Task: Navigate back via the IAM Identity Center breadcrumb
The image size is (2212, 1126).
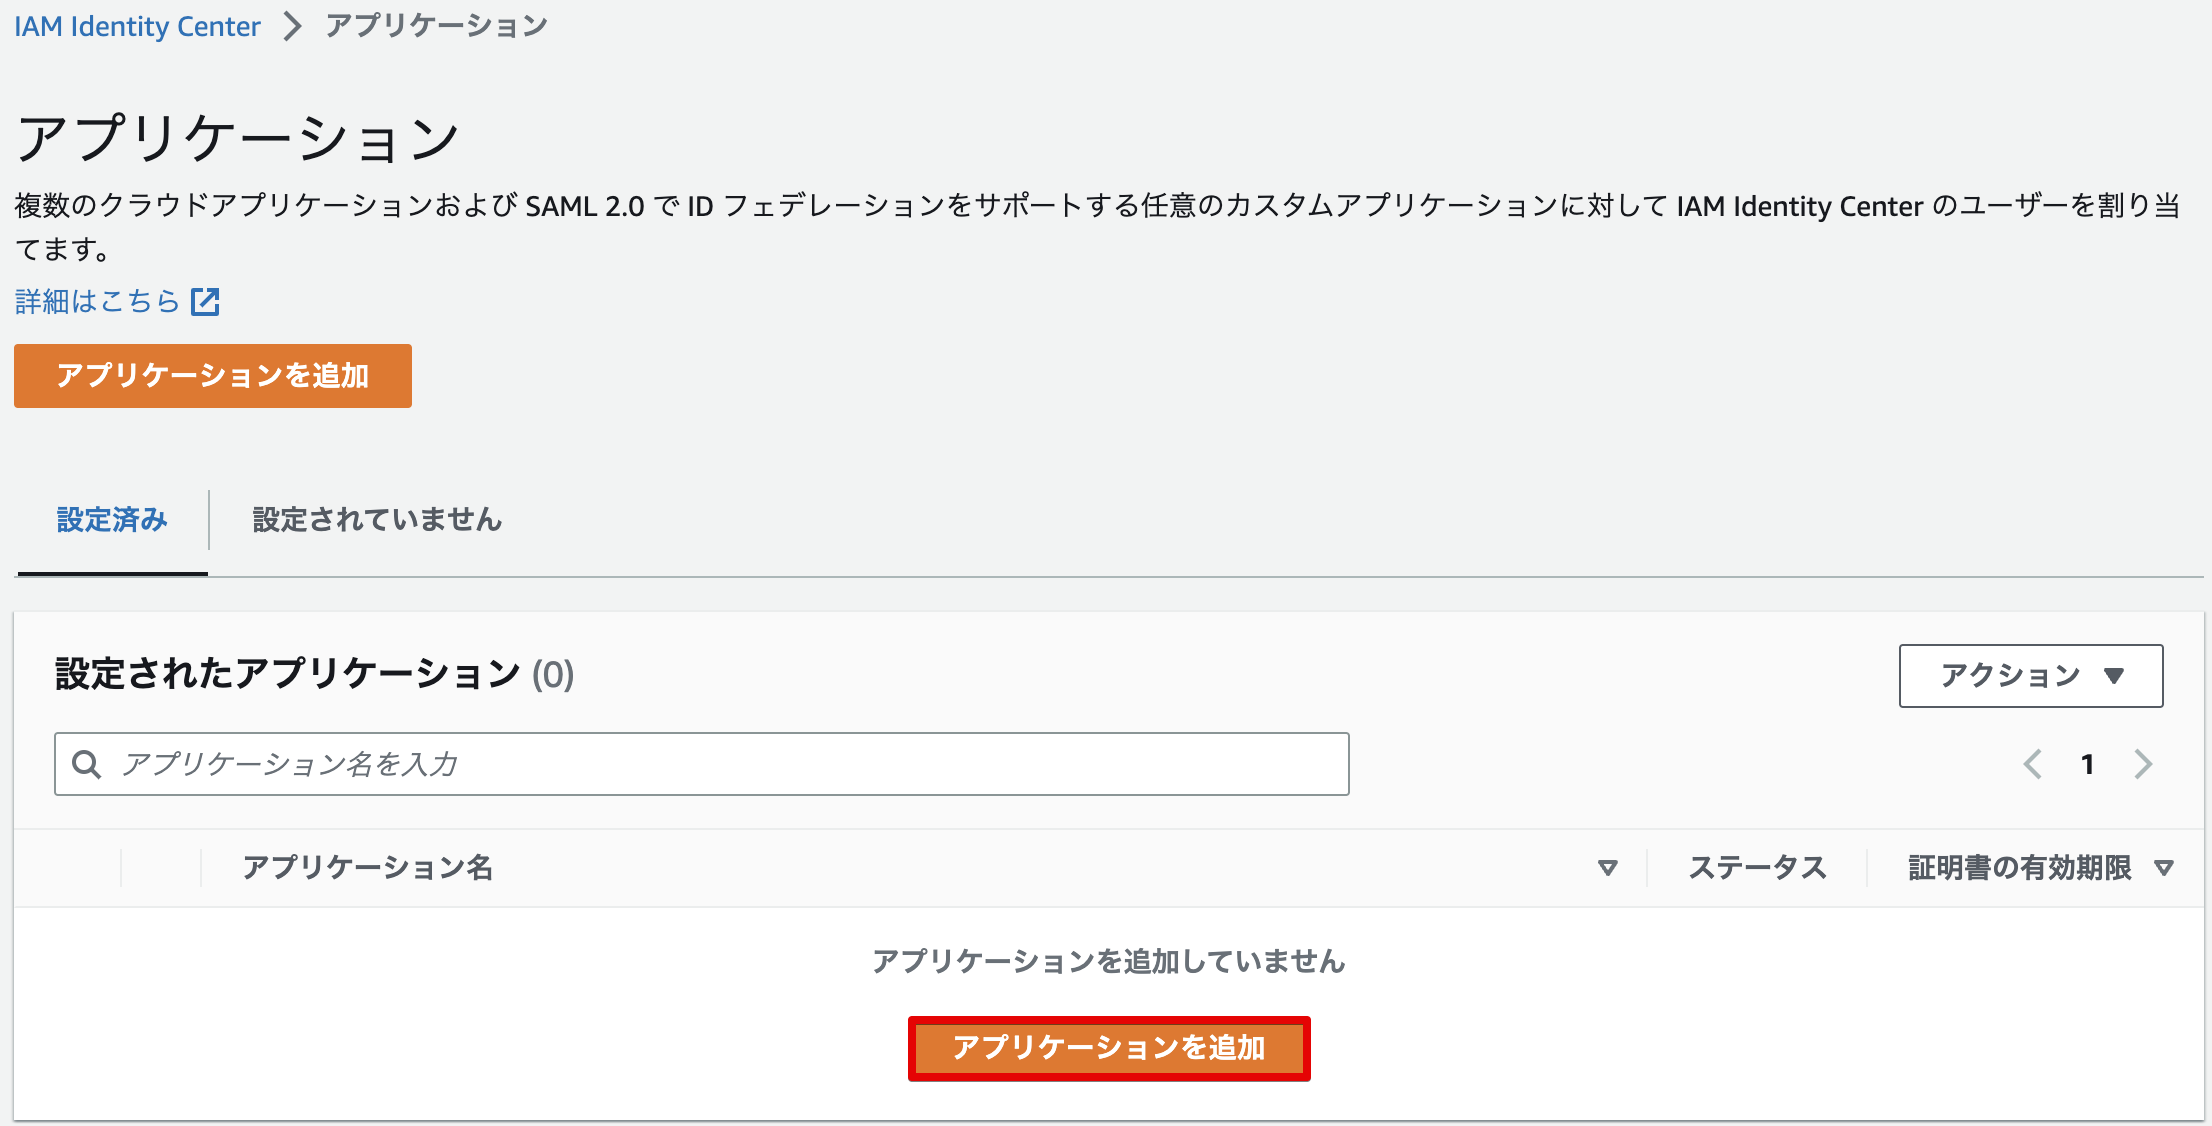Action: click(x=136, y=26)
